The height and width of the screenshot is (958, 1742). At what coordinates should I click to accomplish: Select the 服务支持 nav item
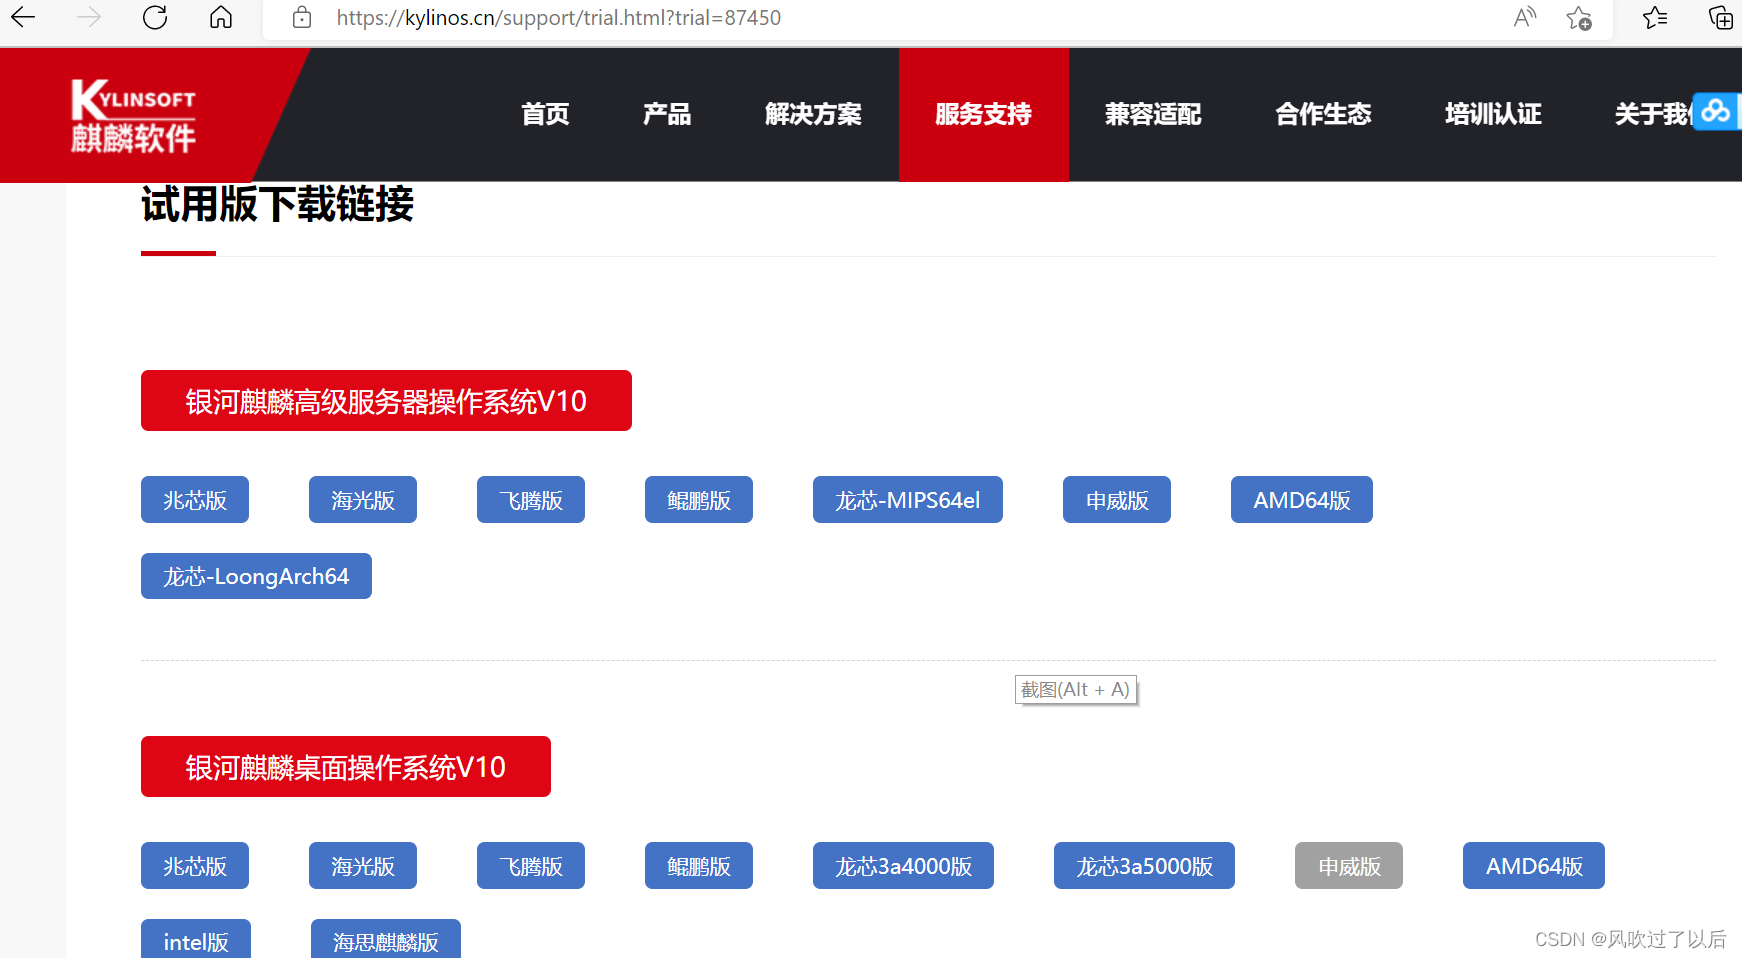tap(984, 114)
